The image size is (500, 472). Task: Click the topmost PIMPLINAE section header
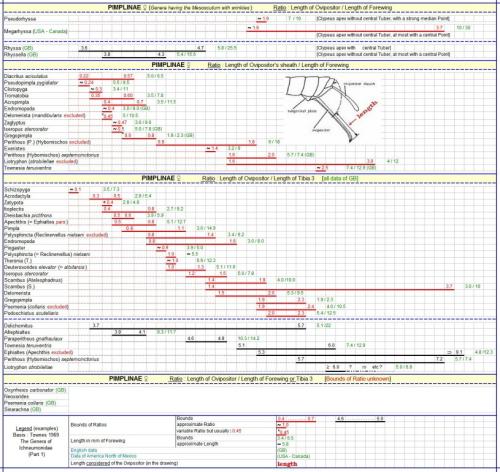(250, 8)
